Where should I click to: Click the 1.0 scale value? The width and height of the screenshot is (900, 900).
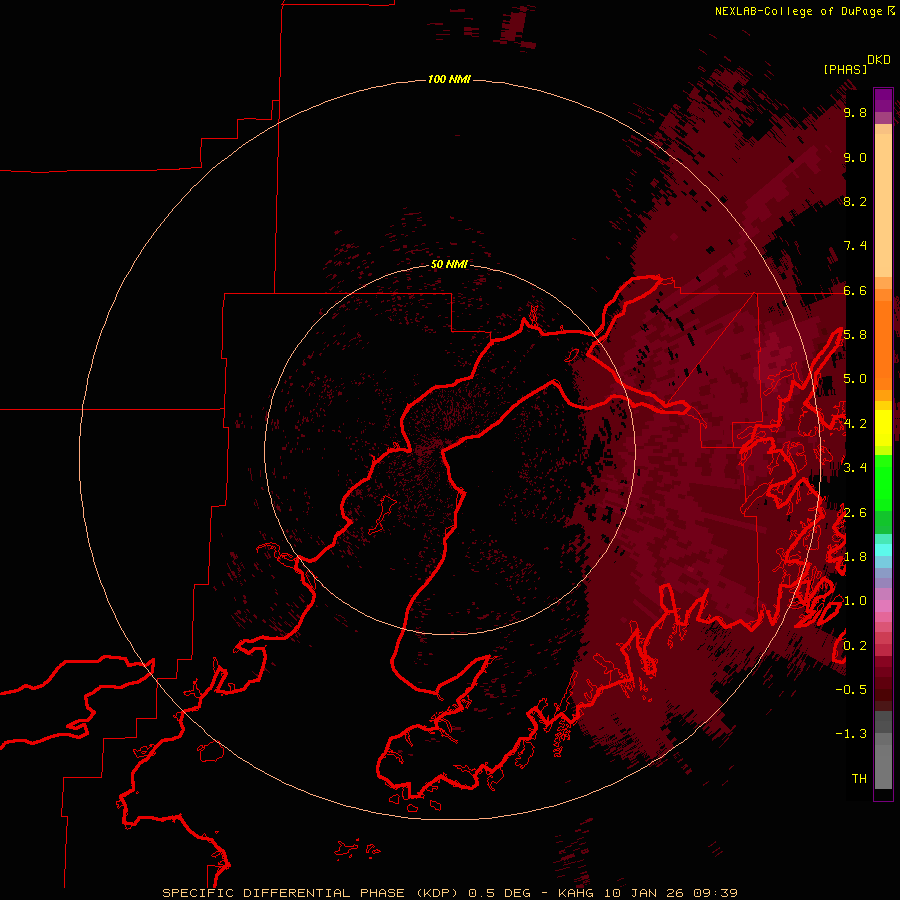coord(855,601)
